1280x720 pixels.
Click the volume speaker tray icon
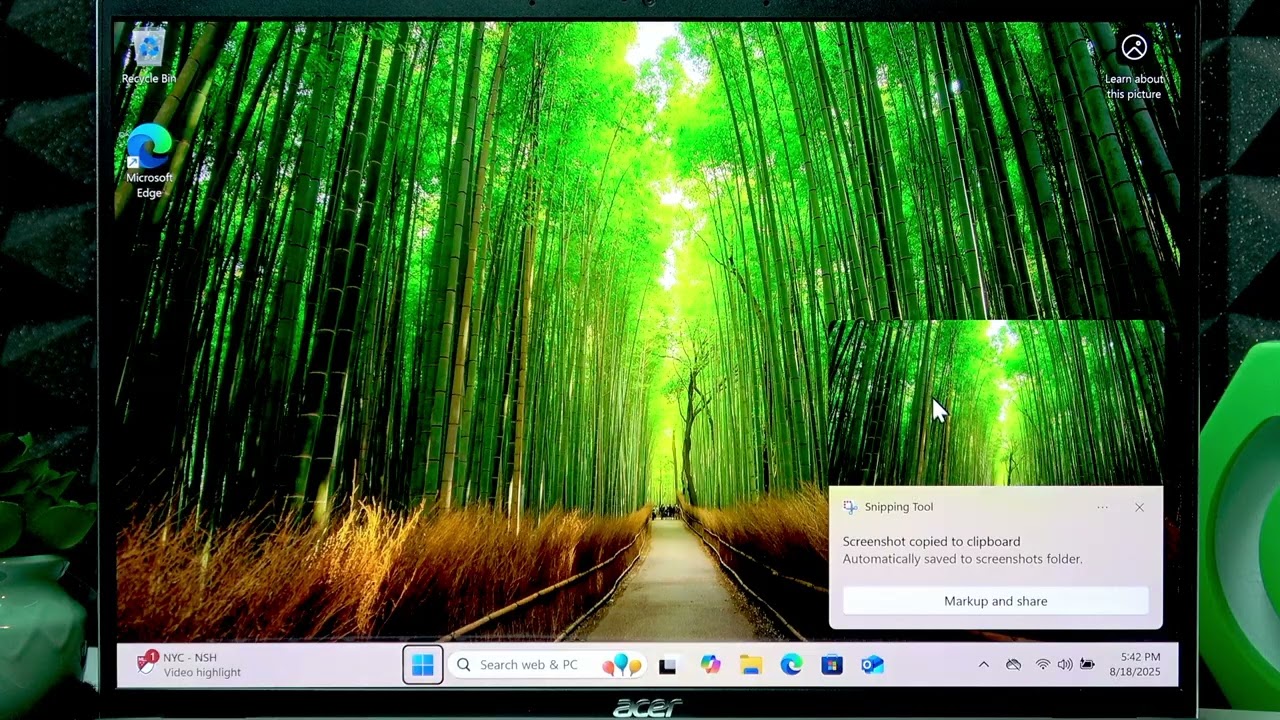tap(1065, 665)
